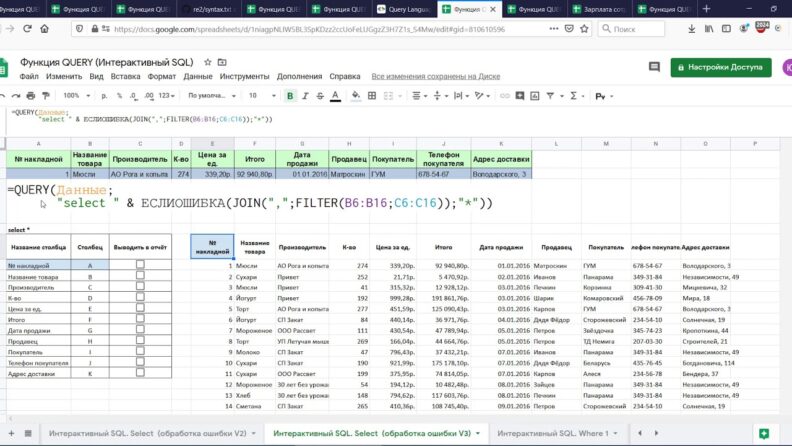Viewport: 792px width, 446px height.
Task: Insert a link with the chain icon
Action: coord(504,95)
